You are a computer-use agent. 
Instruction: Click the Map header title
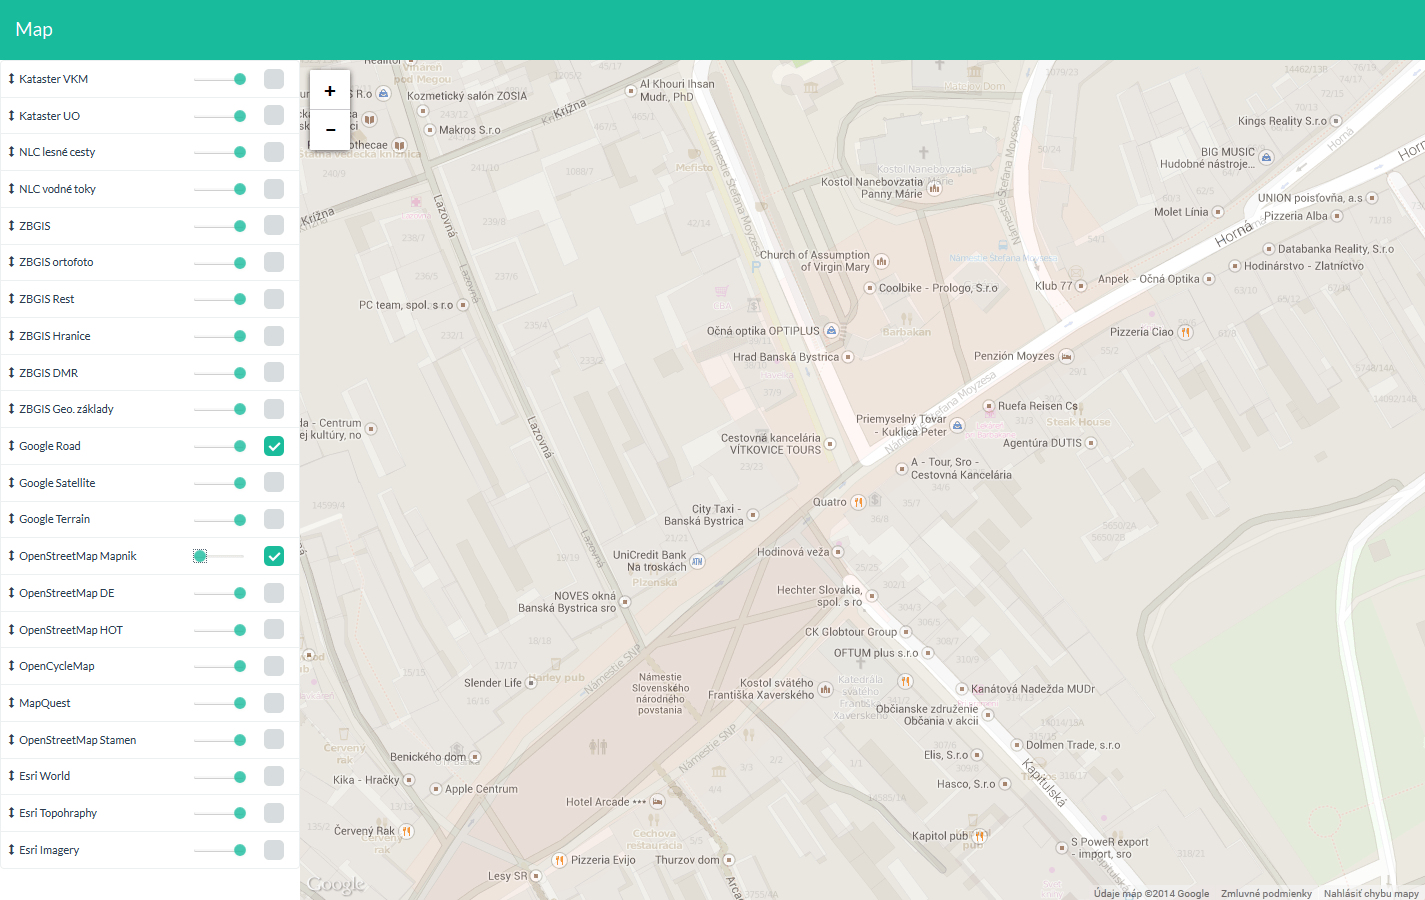tap(34, 29)
